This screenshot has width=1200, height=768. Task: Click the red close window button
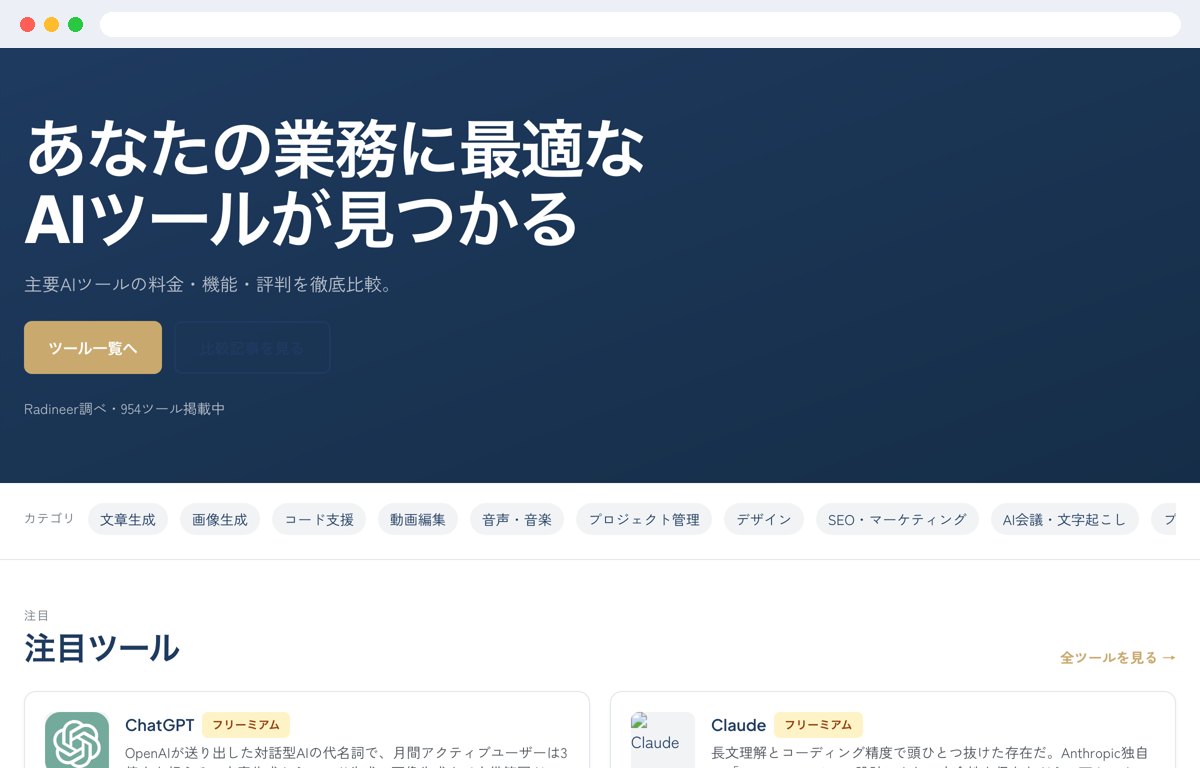(x=27, y=24)
